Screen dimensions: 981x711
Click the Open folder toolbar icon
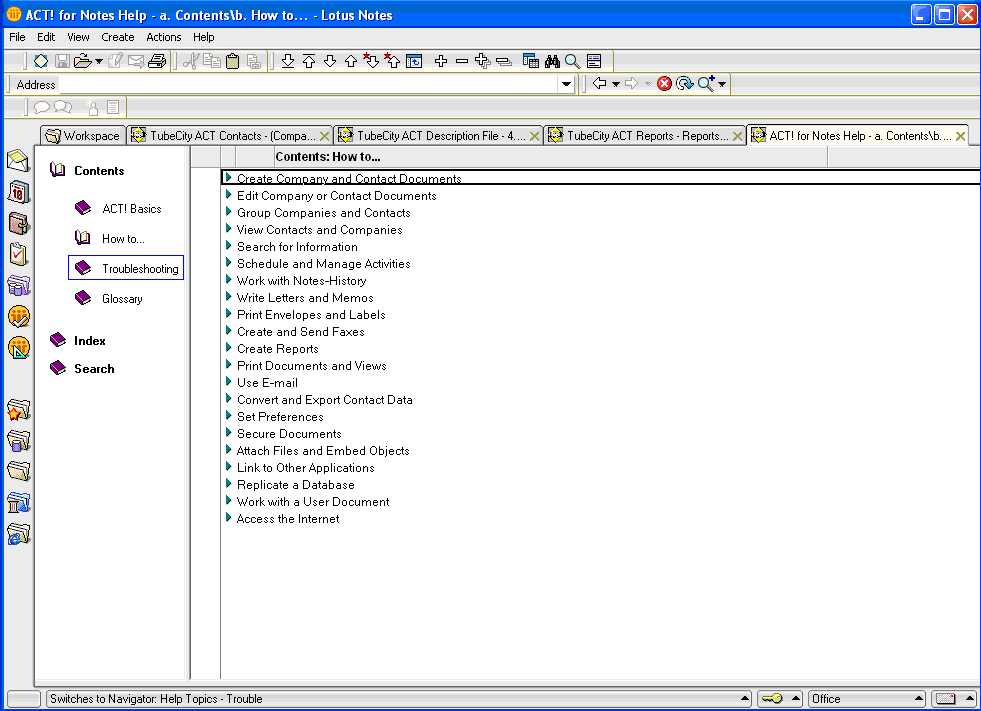point(82,61)
